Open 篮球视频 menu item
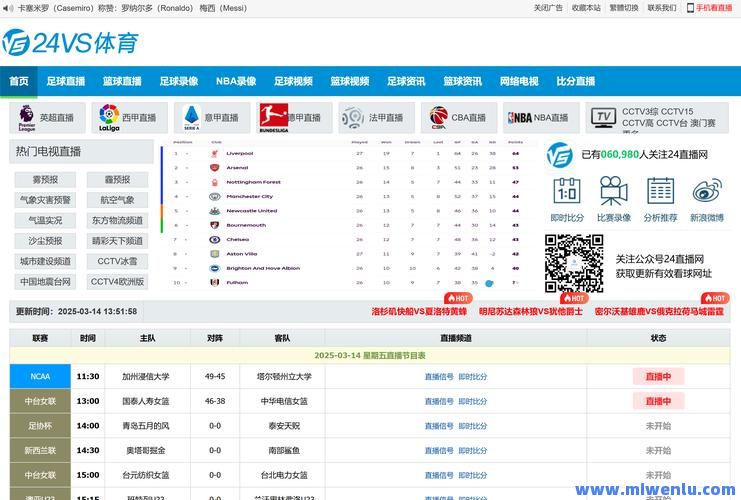This screenshot has height=500, width=741. point(350,81)
